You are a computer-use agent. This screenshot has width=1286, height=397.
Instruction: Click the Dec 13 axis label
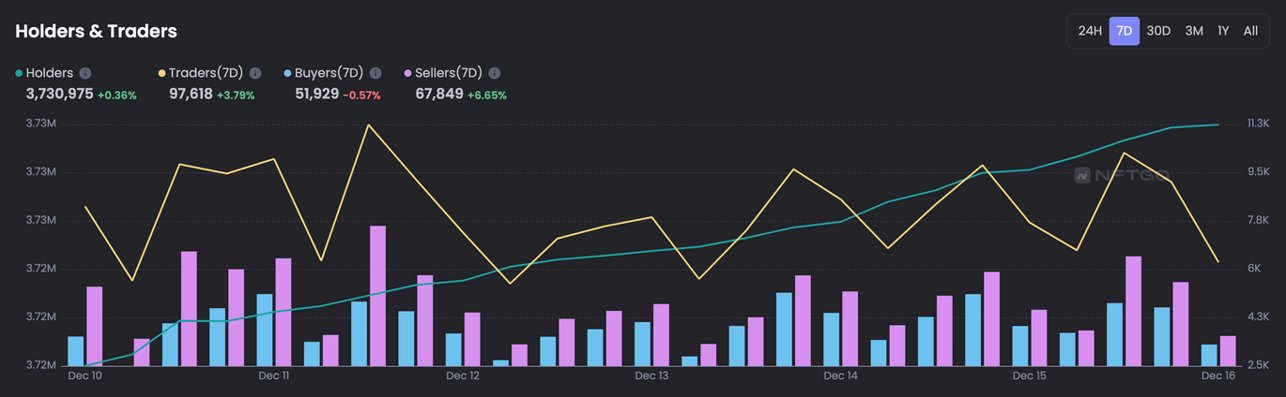point(652,376)
